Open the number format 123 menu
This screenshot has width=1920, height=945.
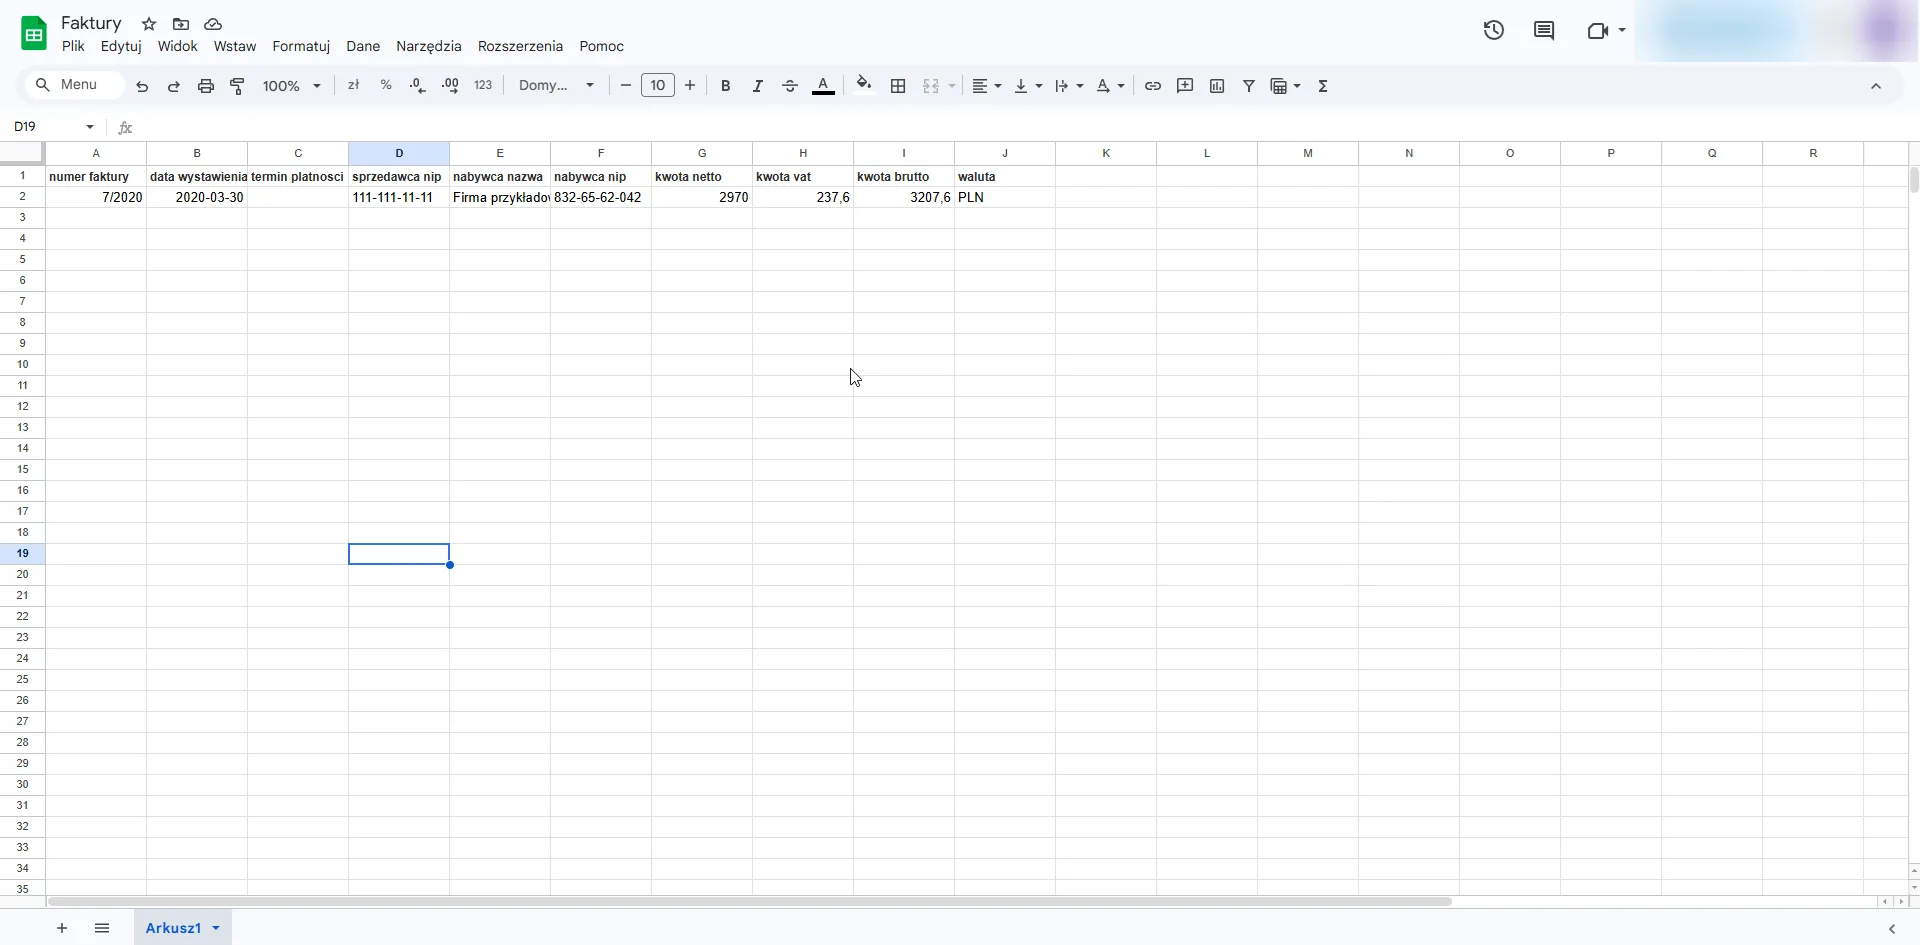coord(483,86)
